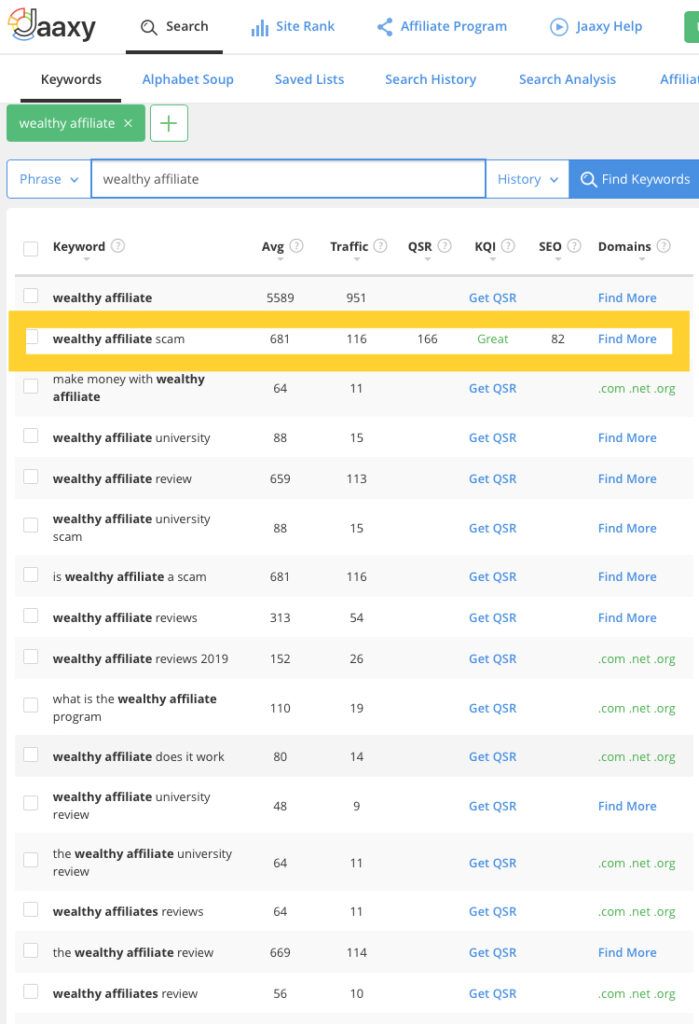Check 'wealthy affiliate does it work' checkbox

pos(31,755)
